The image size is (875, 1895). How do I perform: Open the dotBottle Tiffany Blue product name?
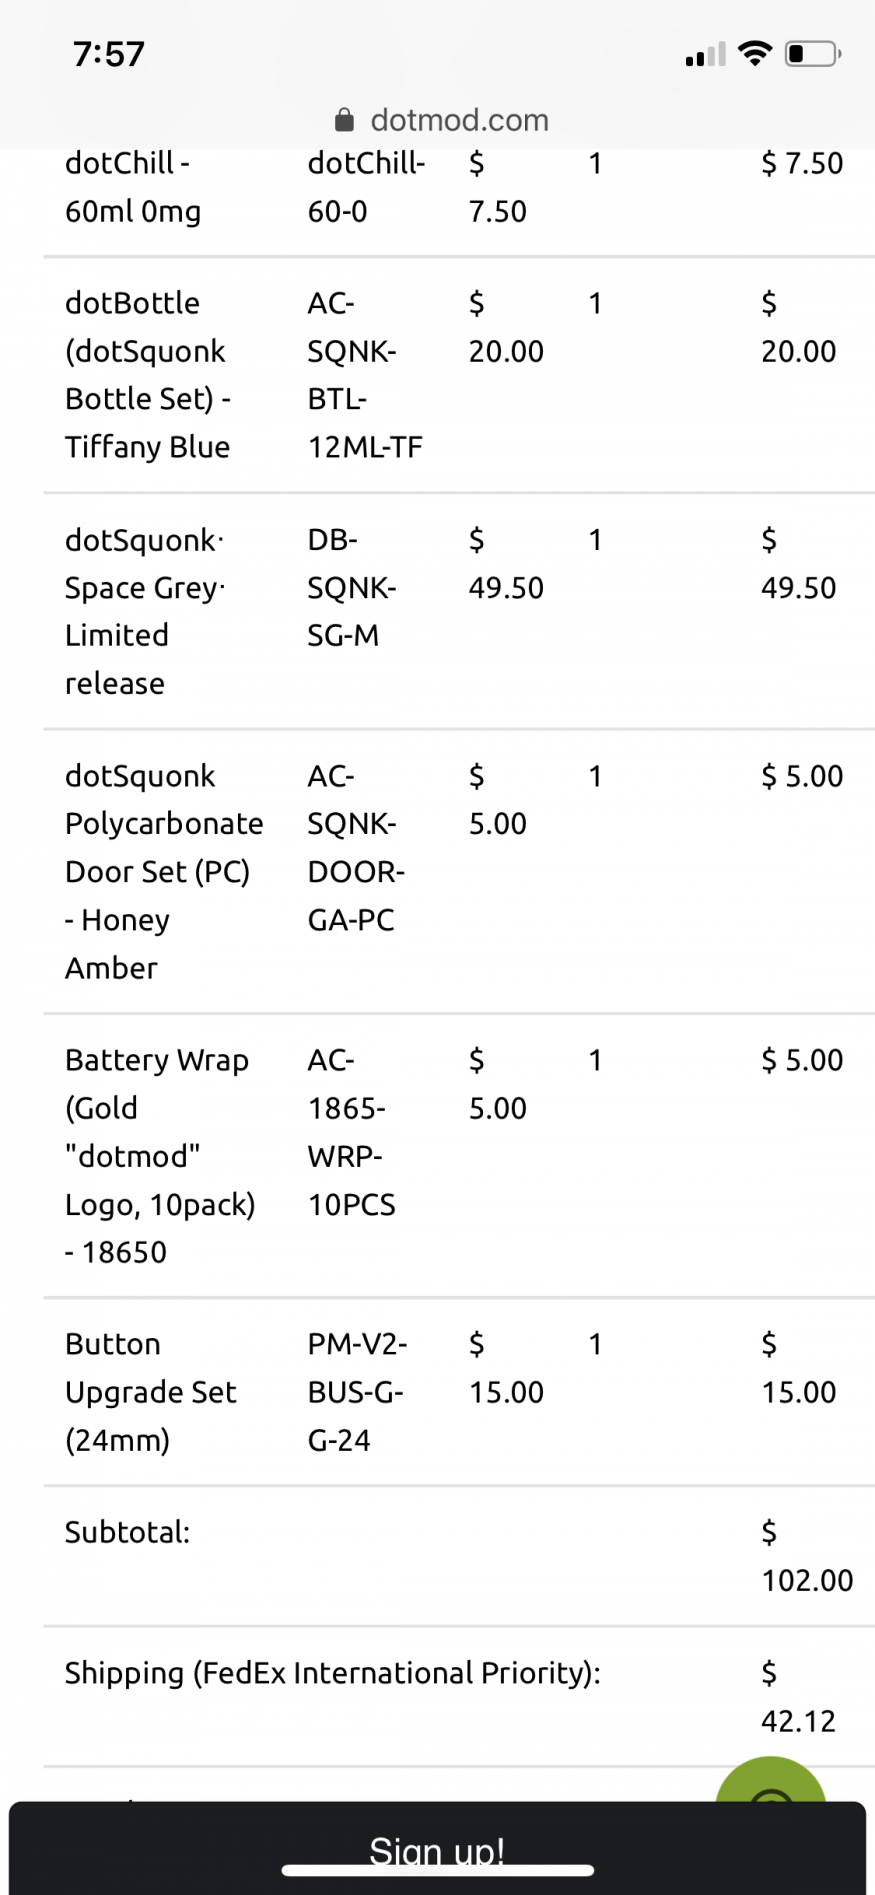[x=147, y=375]
